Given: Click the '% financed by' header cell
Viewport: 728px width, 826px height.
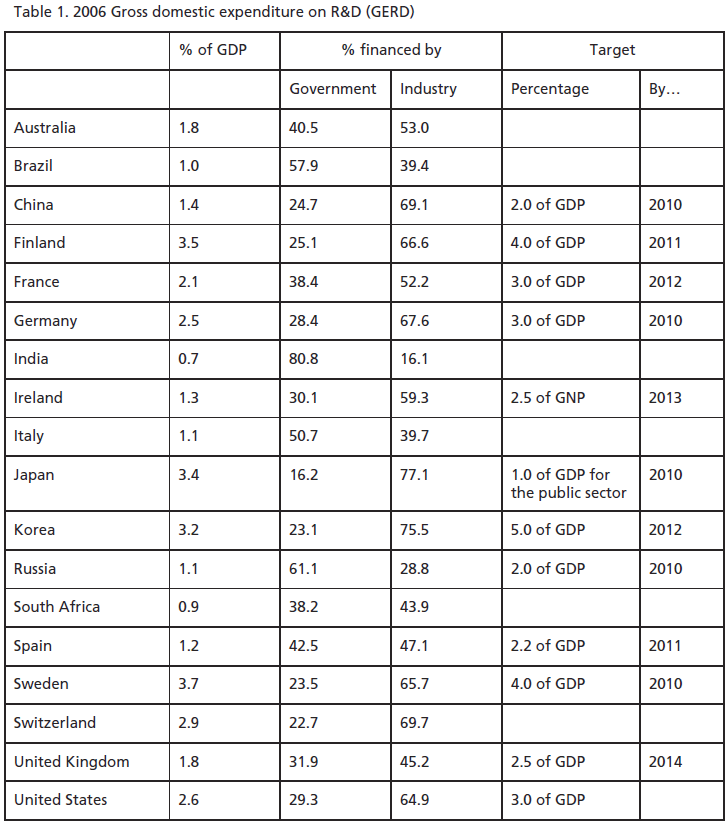Looking at the screenshot, I should pos(391,50).
